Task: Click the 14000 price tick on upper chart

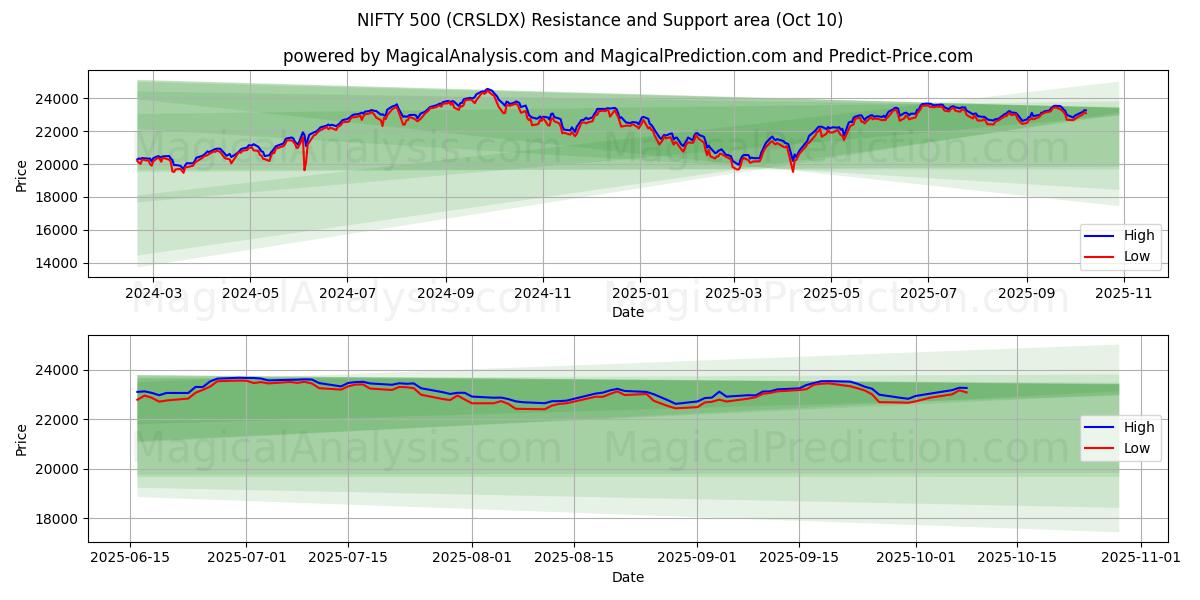Action: 58,263
